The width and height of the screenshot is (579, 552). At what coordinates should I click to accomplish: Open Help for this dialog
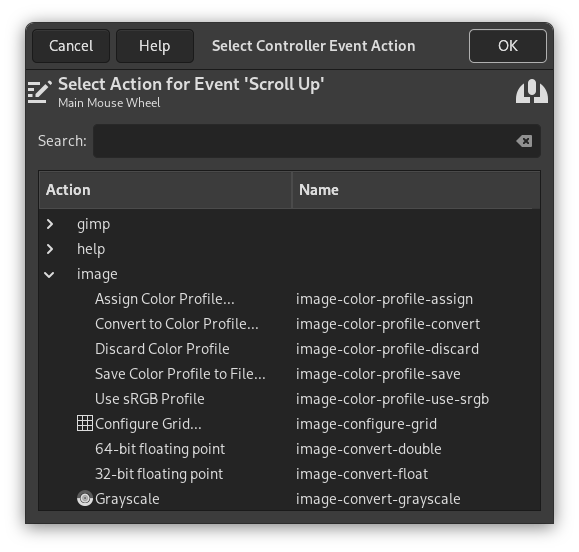tap(155, 46)
